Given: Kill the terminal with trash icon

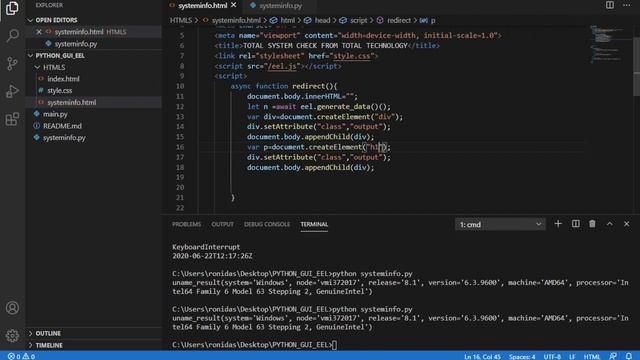Looking at the screenshot, I should (x=592, y=224).
